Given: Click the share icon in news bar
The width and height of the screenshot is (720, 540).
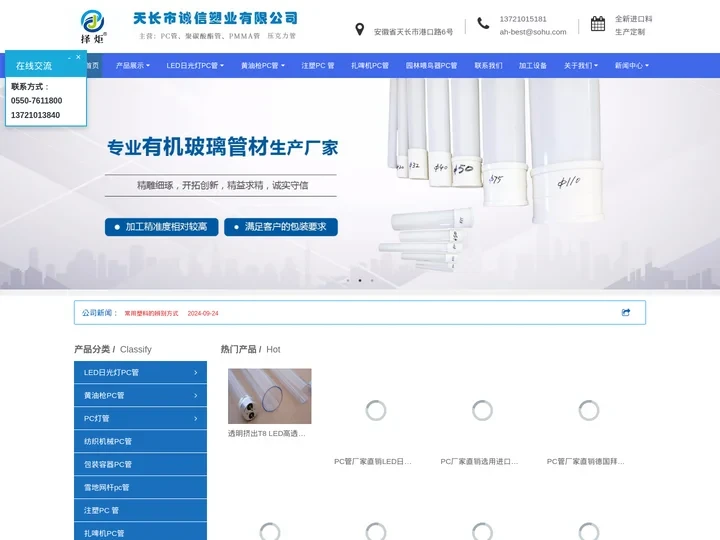Looking at the screenshot, I should click(x=626, y=312).
